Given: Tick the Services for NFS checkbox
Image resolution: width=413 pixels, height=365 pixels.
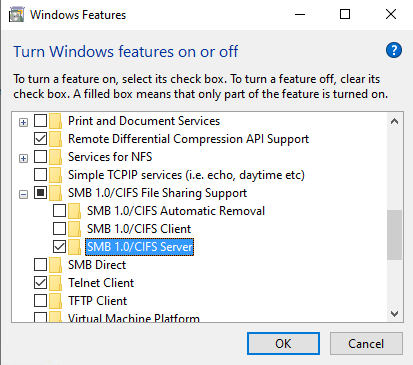Looking at the screenshot, I should pyautogui.click(x=40, y=157).
